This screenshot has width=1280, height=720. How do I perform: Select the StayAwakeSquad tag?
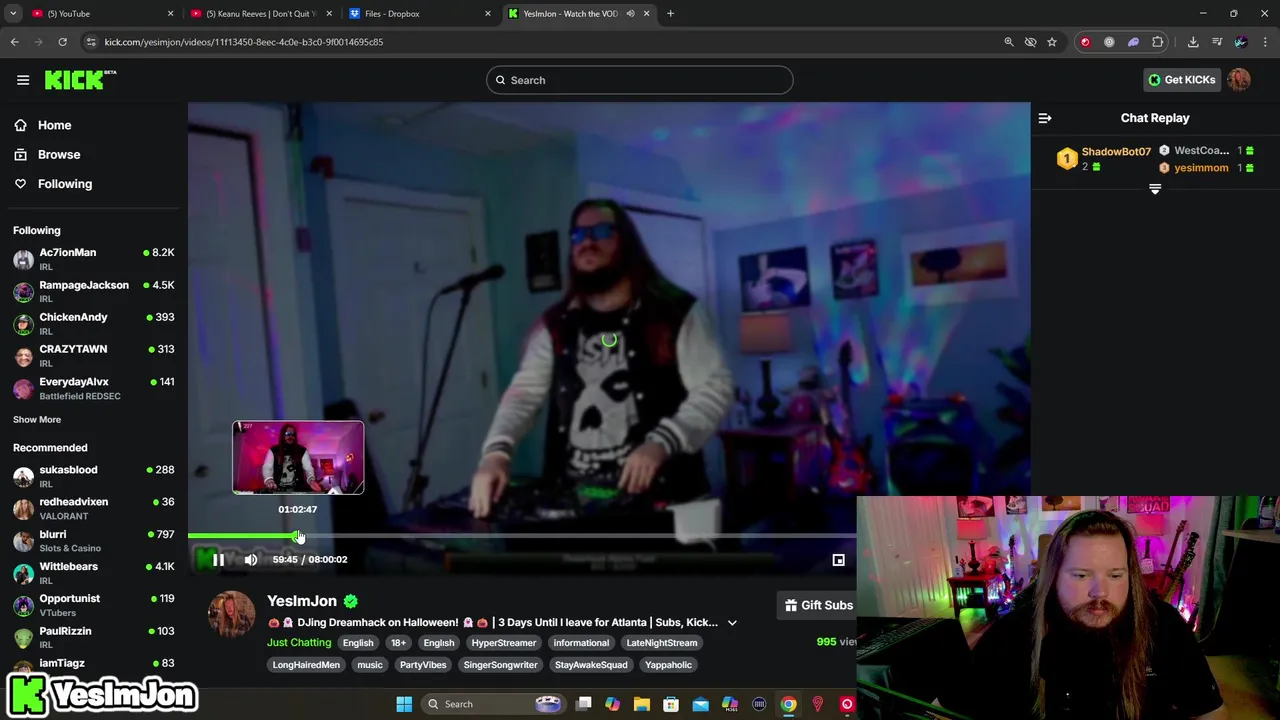pos(591,665)
